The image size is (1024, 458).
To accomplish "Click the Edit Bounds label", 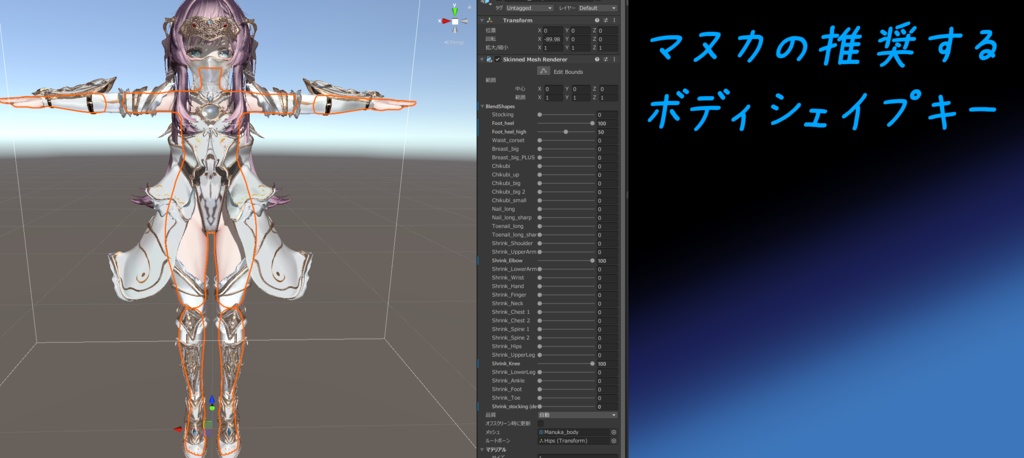I will pos(568,72).
